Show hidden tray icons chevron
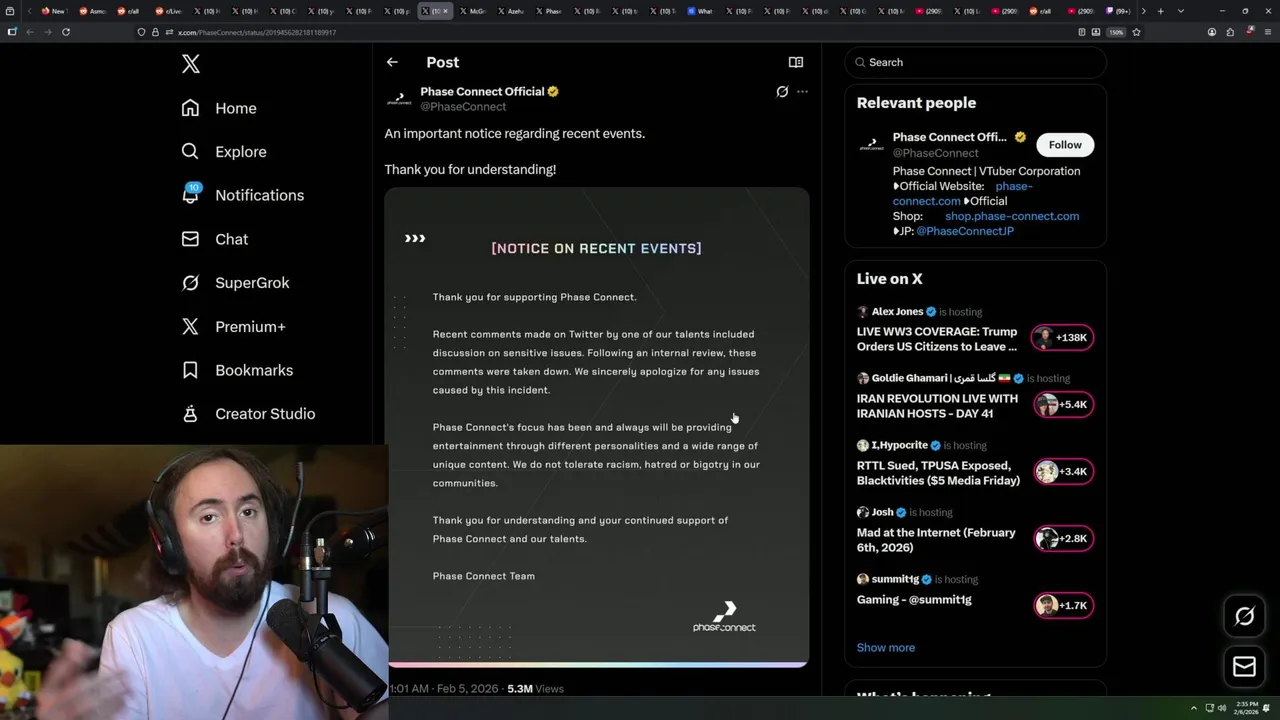Image resolution: width=1280 pixels, height=720 pixels. [1194, 708]
